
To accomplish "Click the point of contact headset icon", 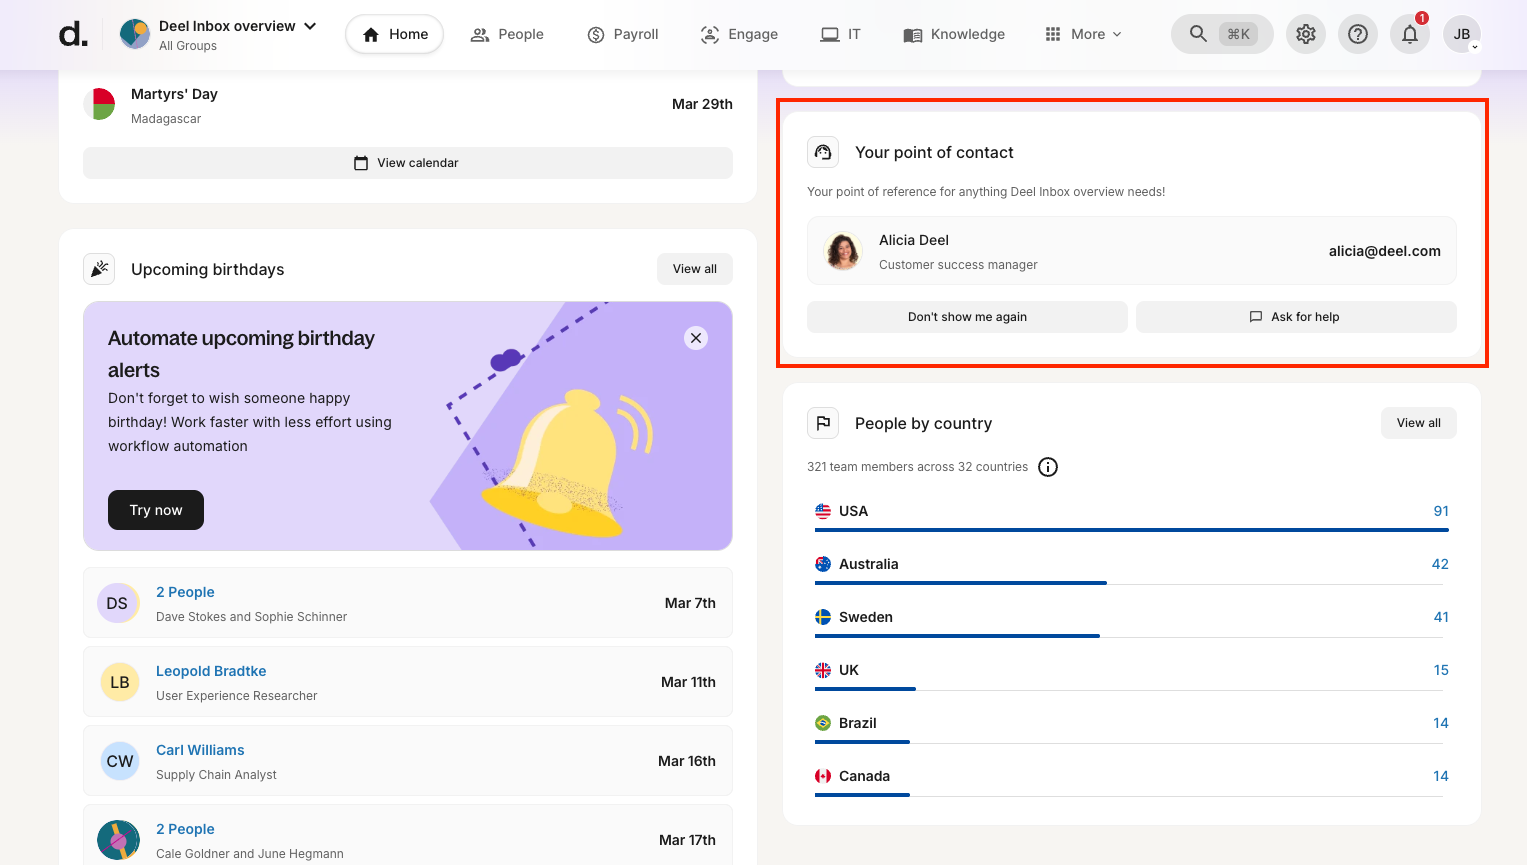I will [x=823, y=152].
